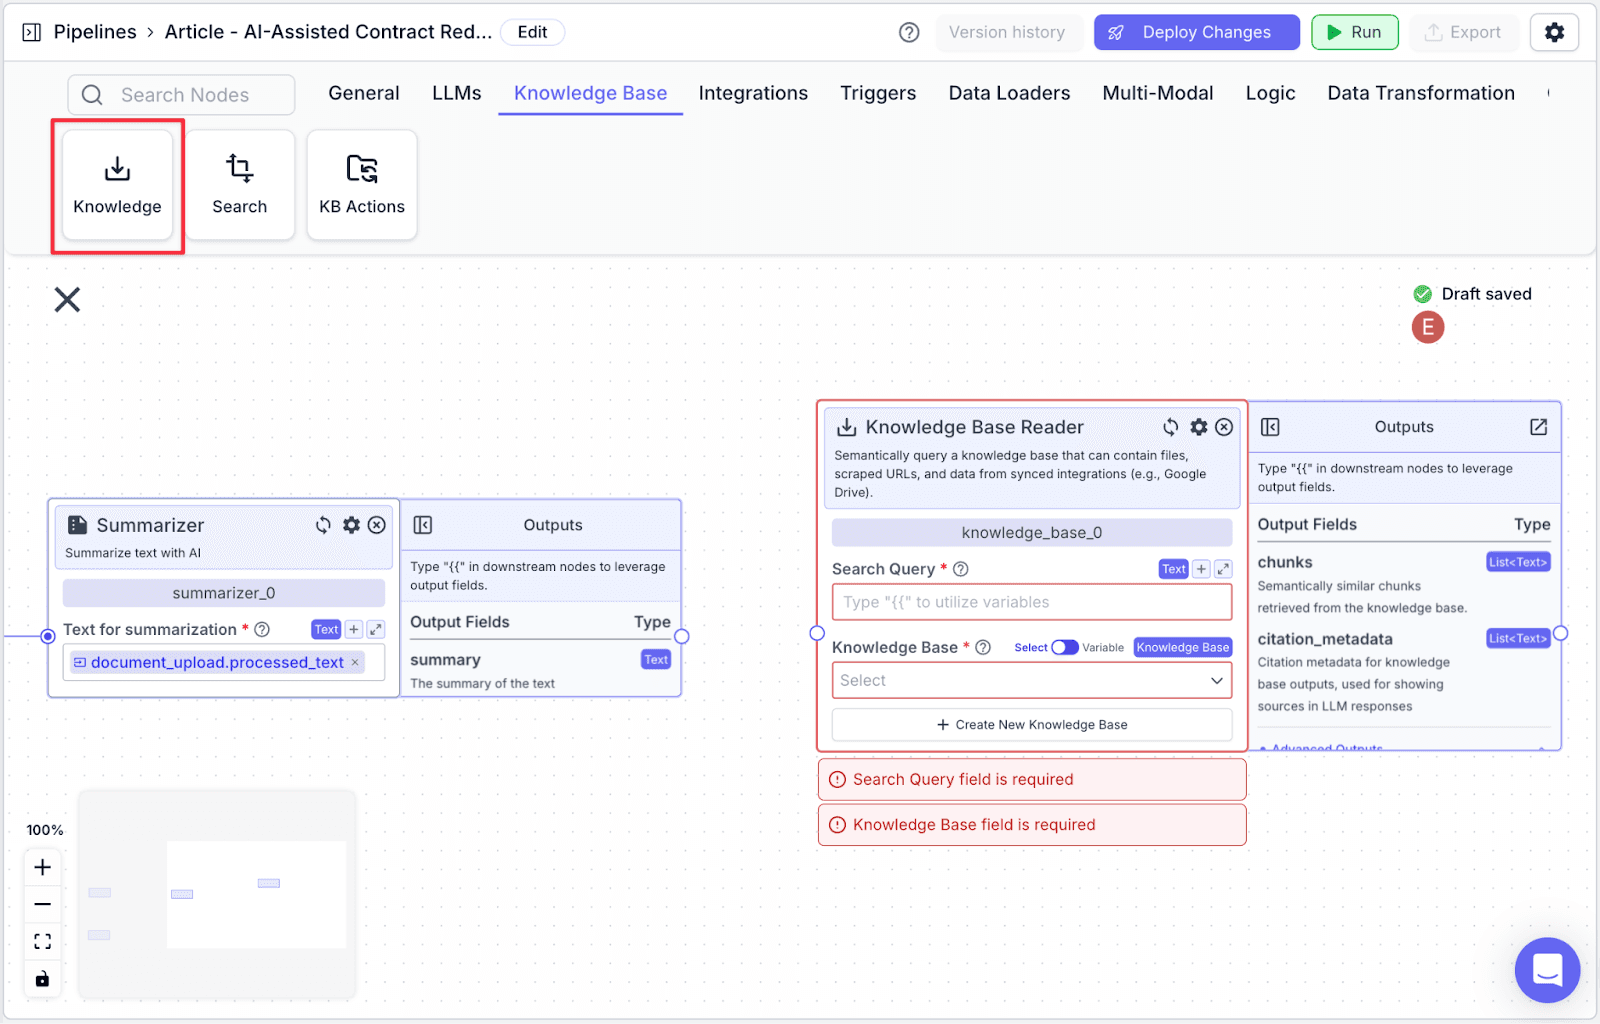
Task: Close the node palette with X icon
Action: click(67, 299)
